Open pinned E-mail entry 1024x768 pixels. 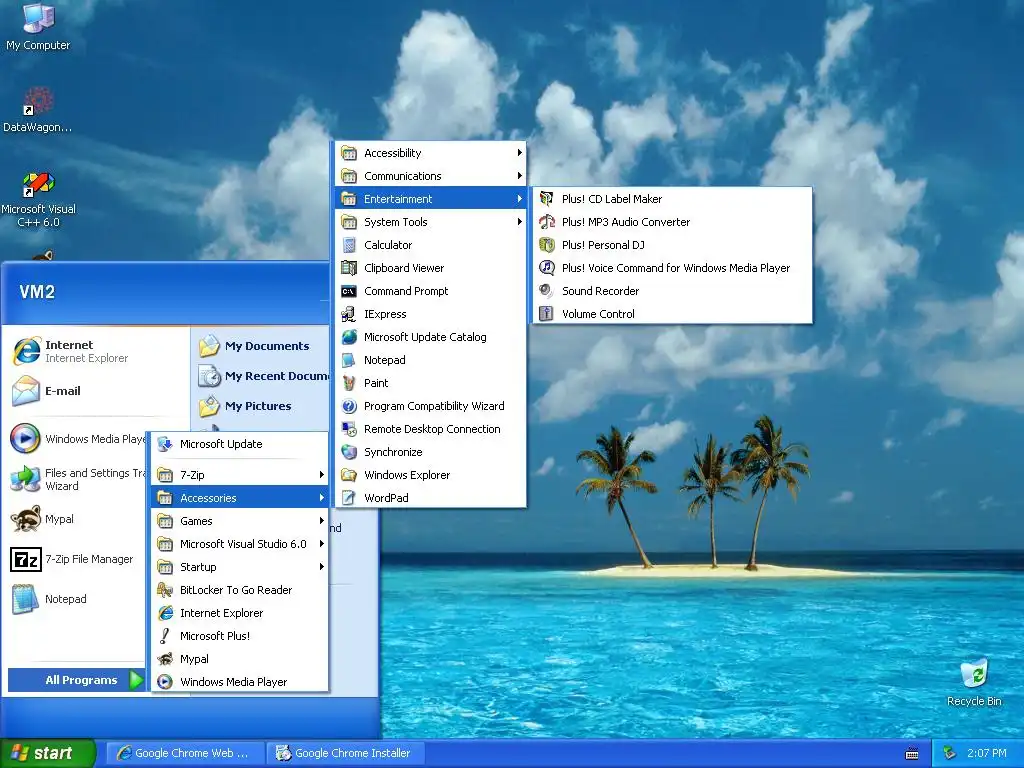coord(97,391)
